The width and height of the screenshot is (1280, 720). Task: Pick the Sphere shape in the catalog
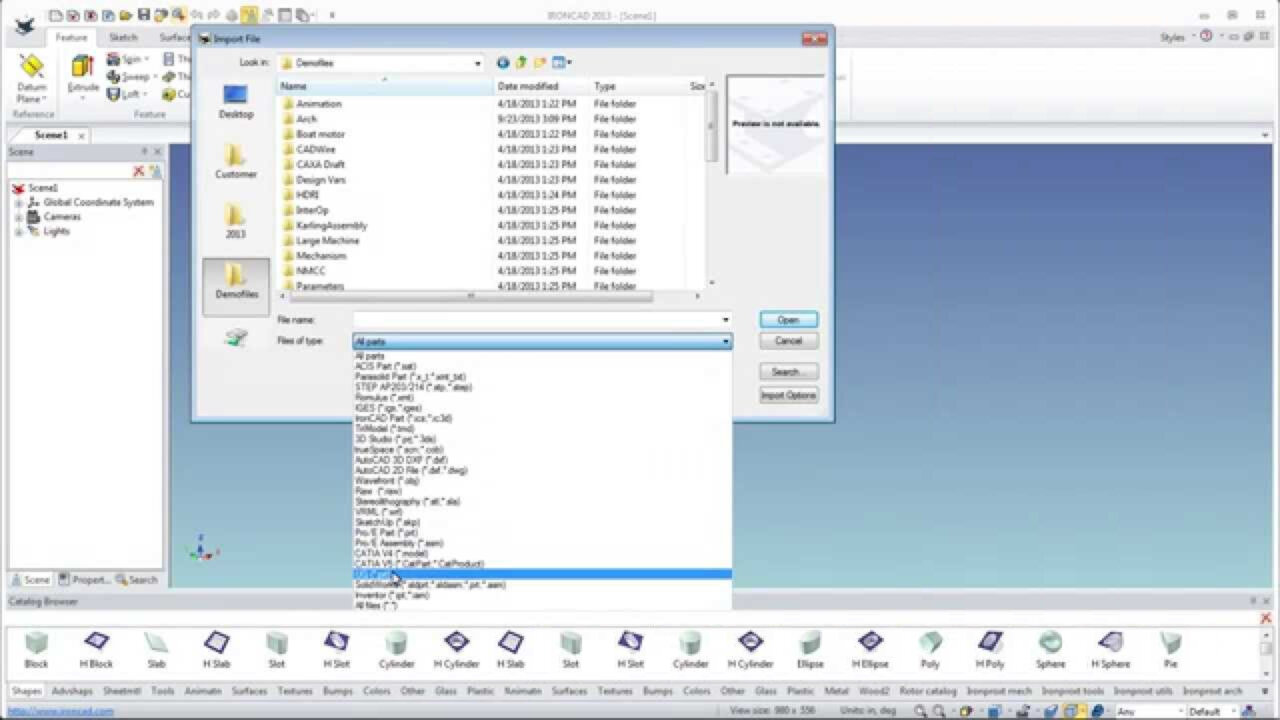click(1050, 645)
